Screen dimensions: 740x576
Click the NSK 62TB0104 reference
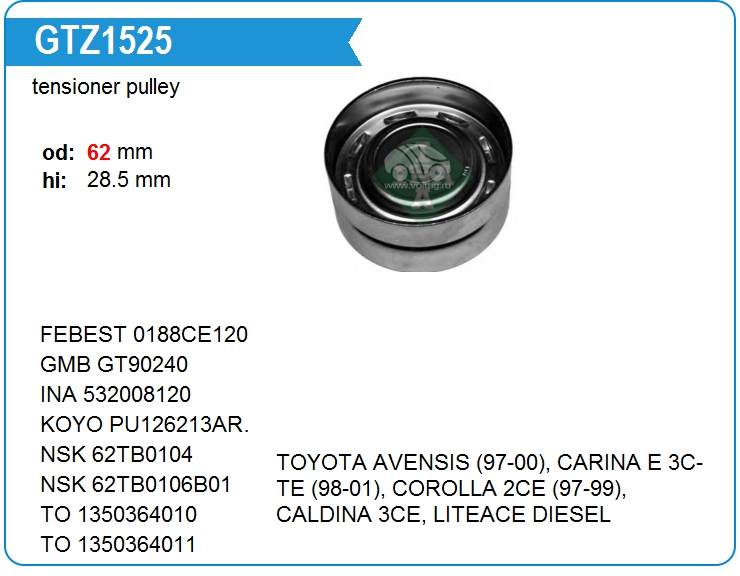[x=117, y=454]
